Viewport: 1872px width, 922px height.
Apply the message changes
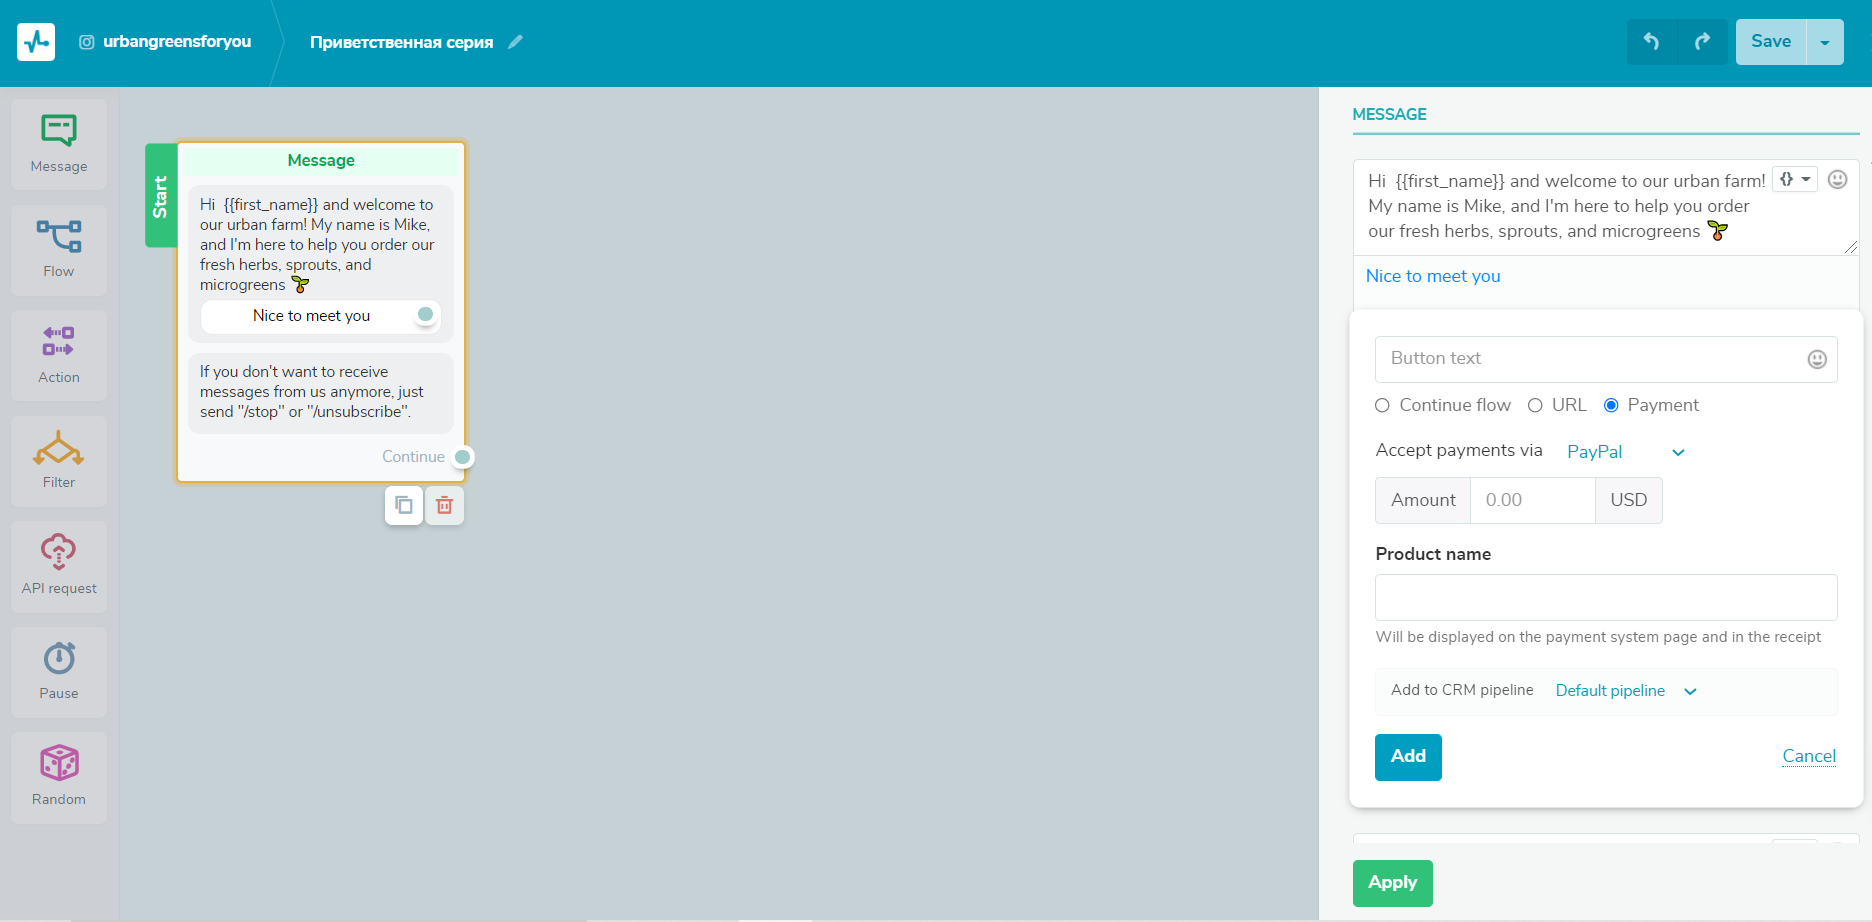(x=1393, y=883)
